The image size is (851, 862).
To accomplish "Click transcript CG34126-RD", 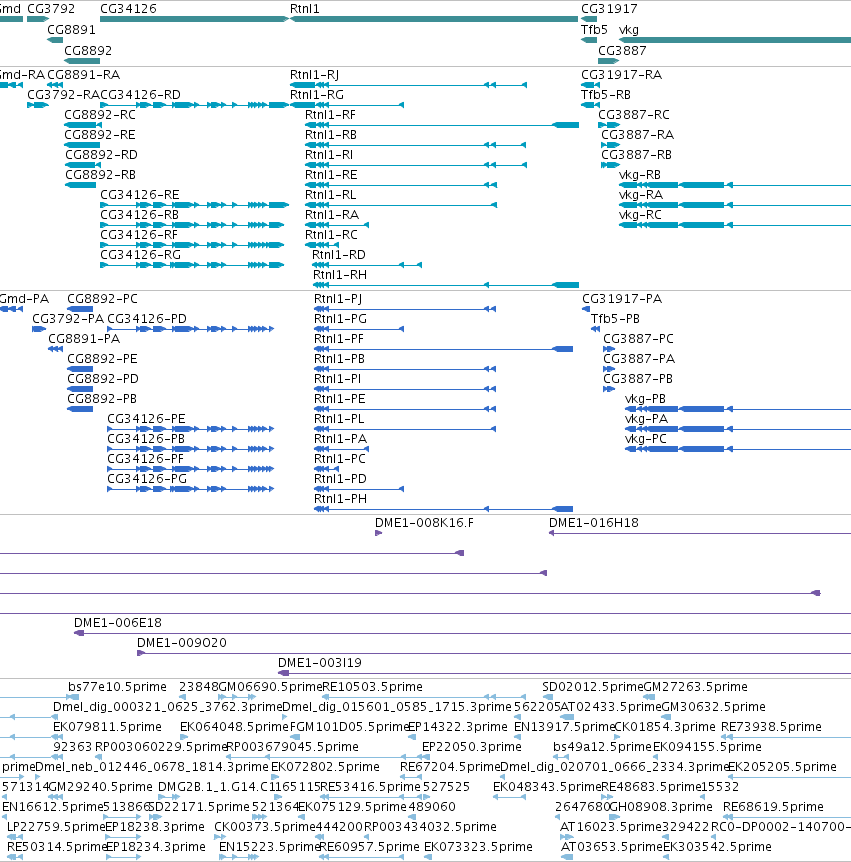I will [x=140, y=95].
